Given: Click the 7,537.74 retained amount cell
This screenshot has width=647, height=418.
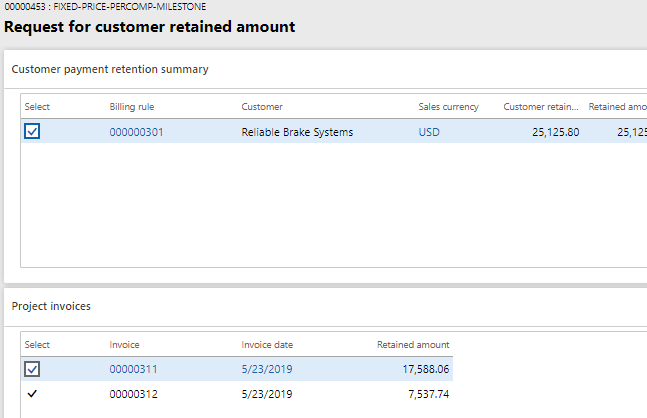Looking at the screenshot, I should pyautogui.click(x=424, y=394).
